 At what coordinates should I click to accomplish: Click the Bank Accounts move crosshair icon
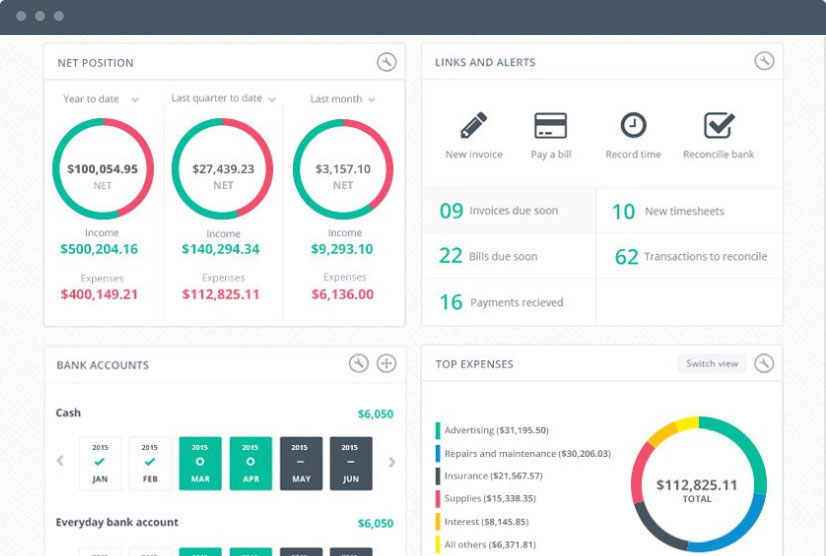click(x=386, y=364)
